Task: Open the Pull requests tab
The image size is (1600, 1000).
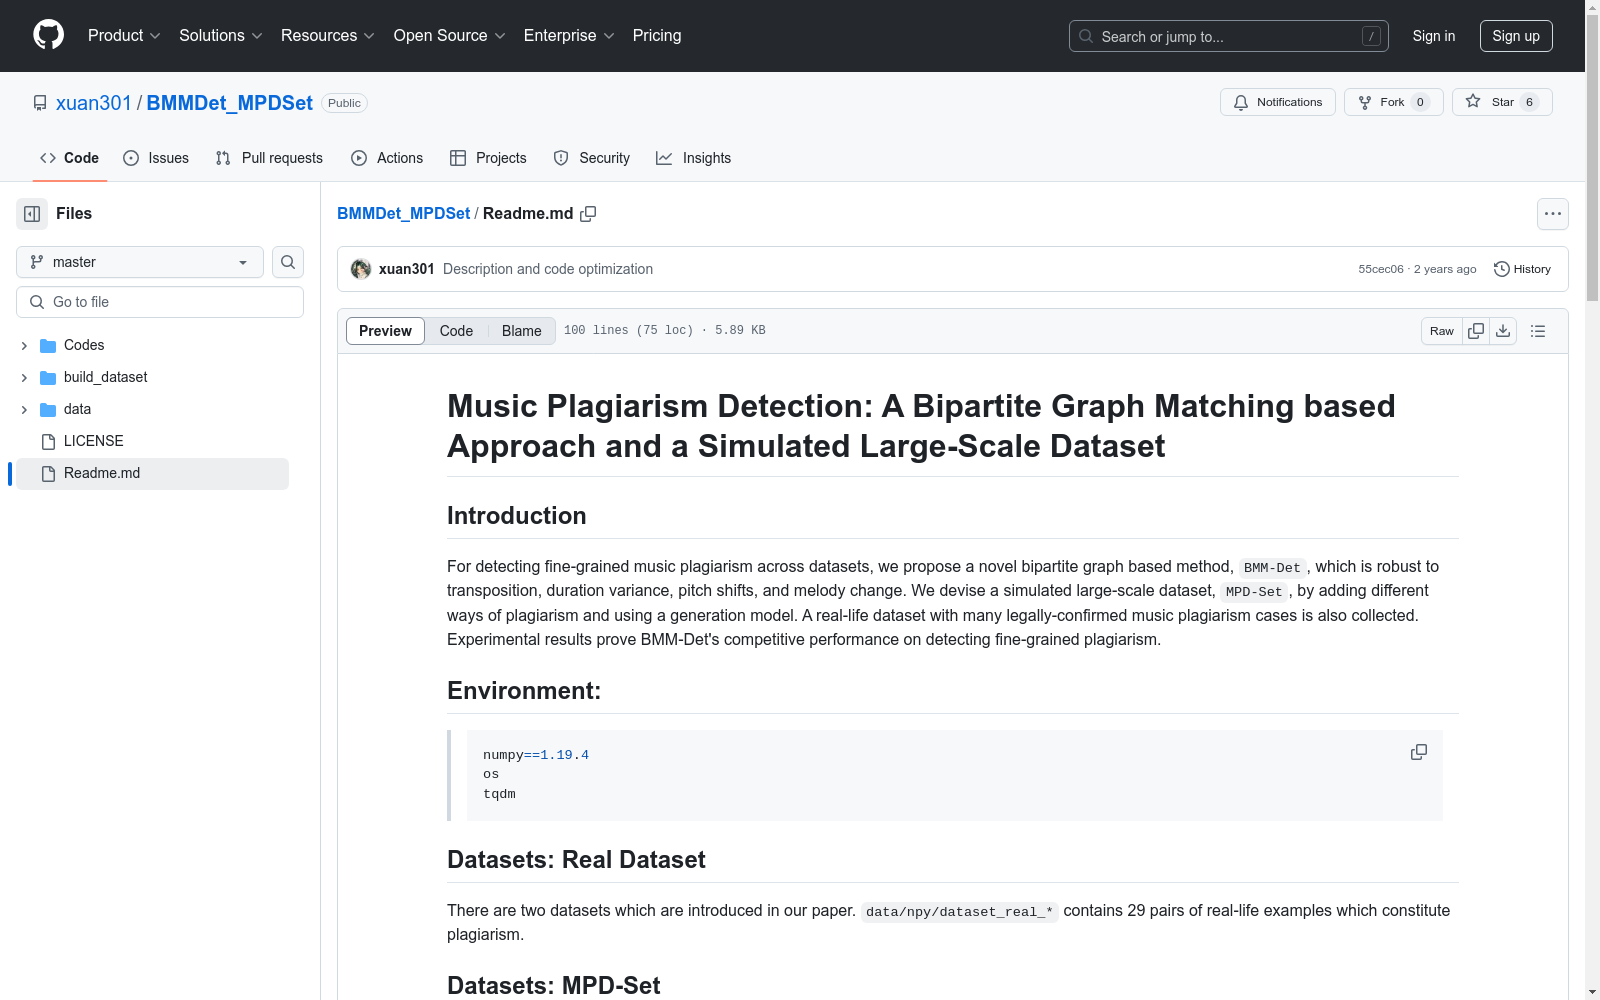Action: tap(269, 158)
